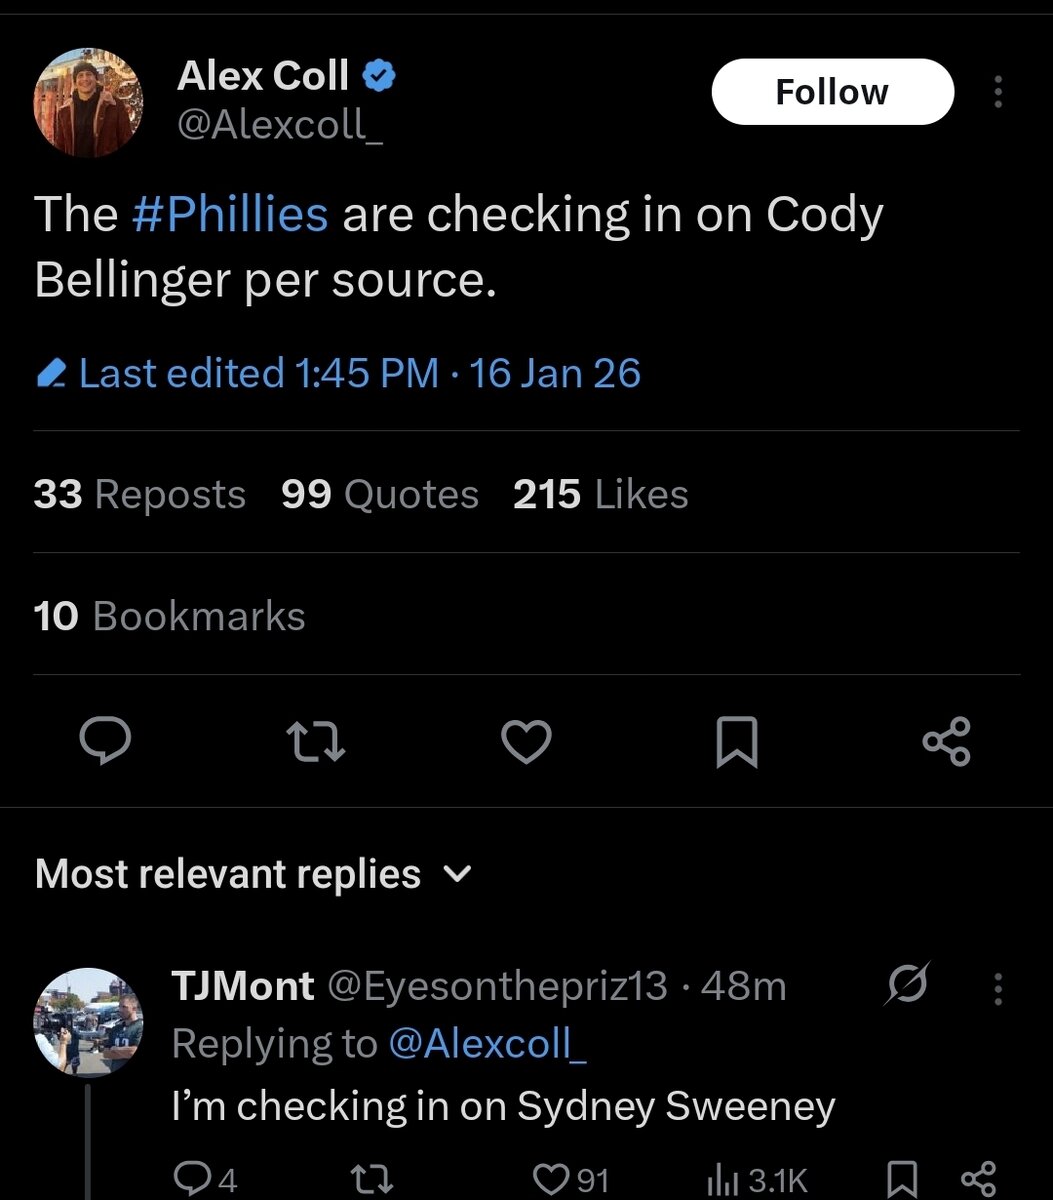View edit history via Last edited

point(338,373)
